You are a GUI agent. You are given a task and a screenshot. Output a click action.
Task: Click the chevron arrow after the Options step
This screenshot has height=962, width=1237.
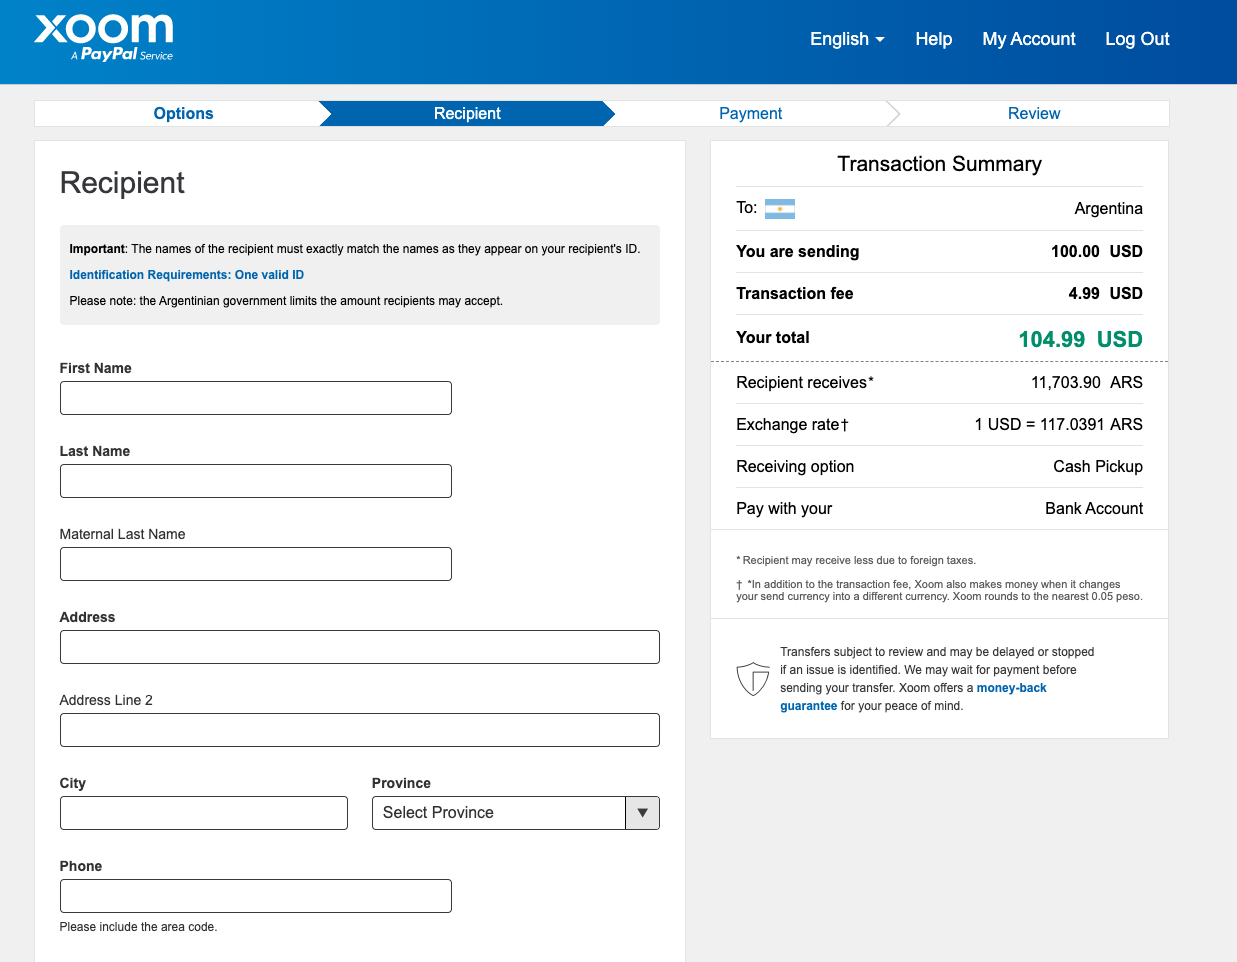click(x=327, y=113)
